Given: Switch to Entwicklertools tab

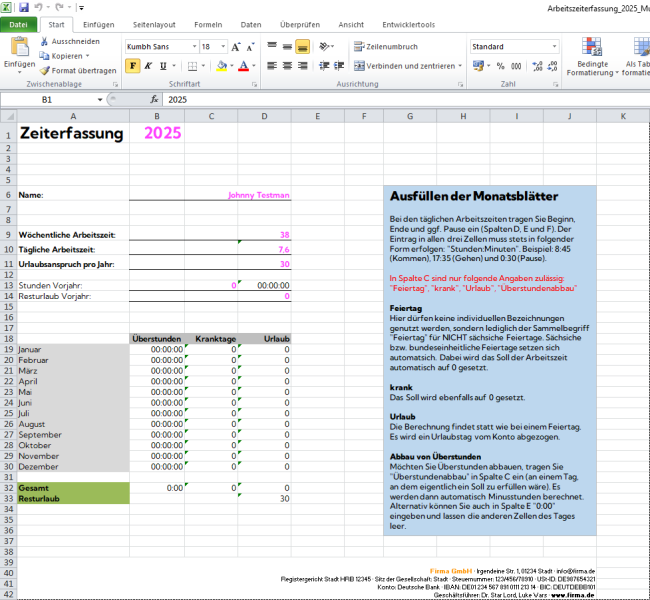Looking at the screenshot, I should (409, 24).
